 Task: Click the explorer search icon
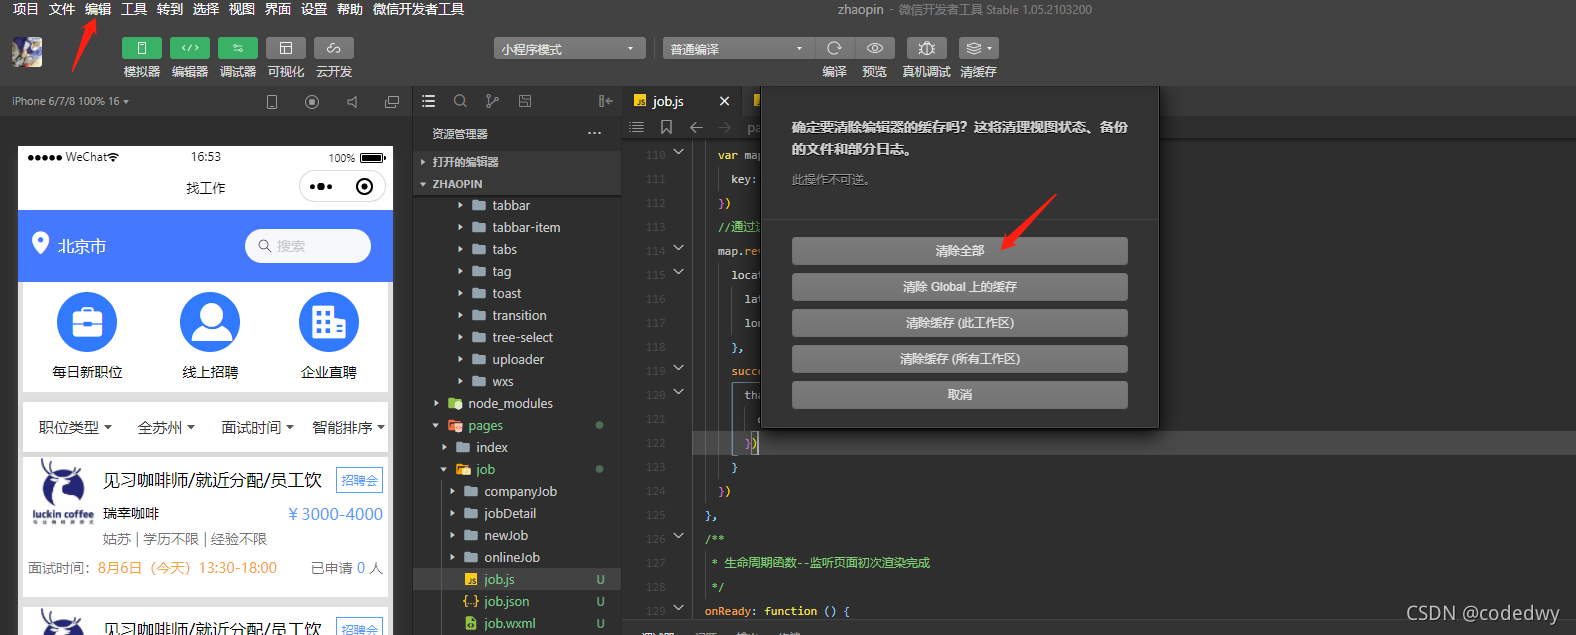460,101
